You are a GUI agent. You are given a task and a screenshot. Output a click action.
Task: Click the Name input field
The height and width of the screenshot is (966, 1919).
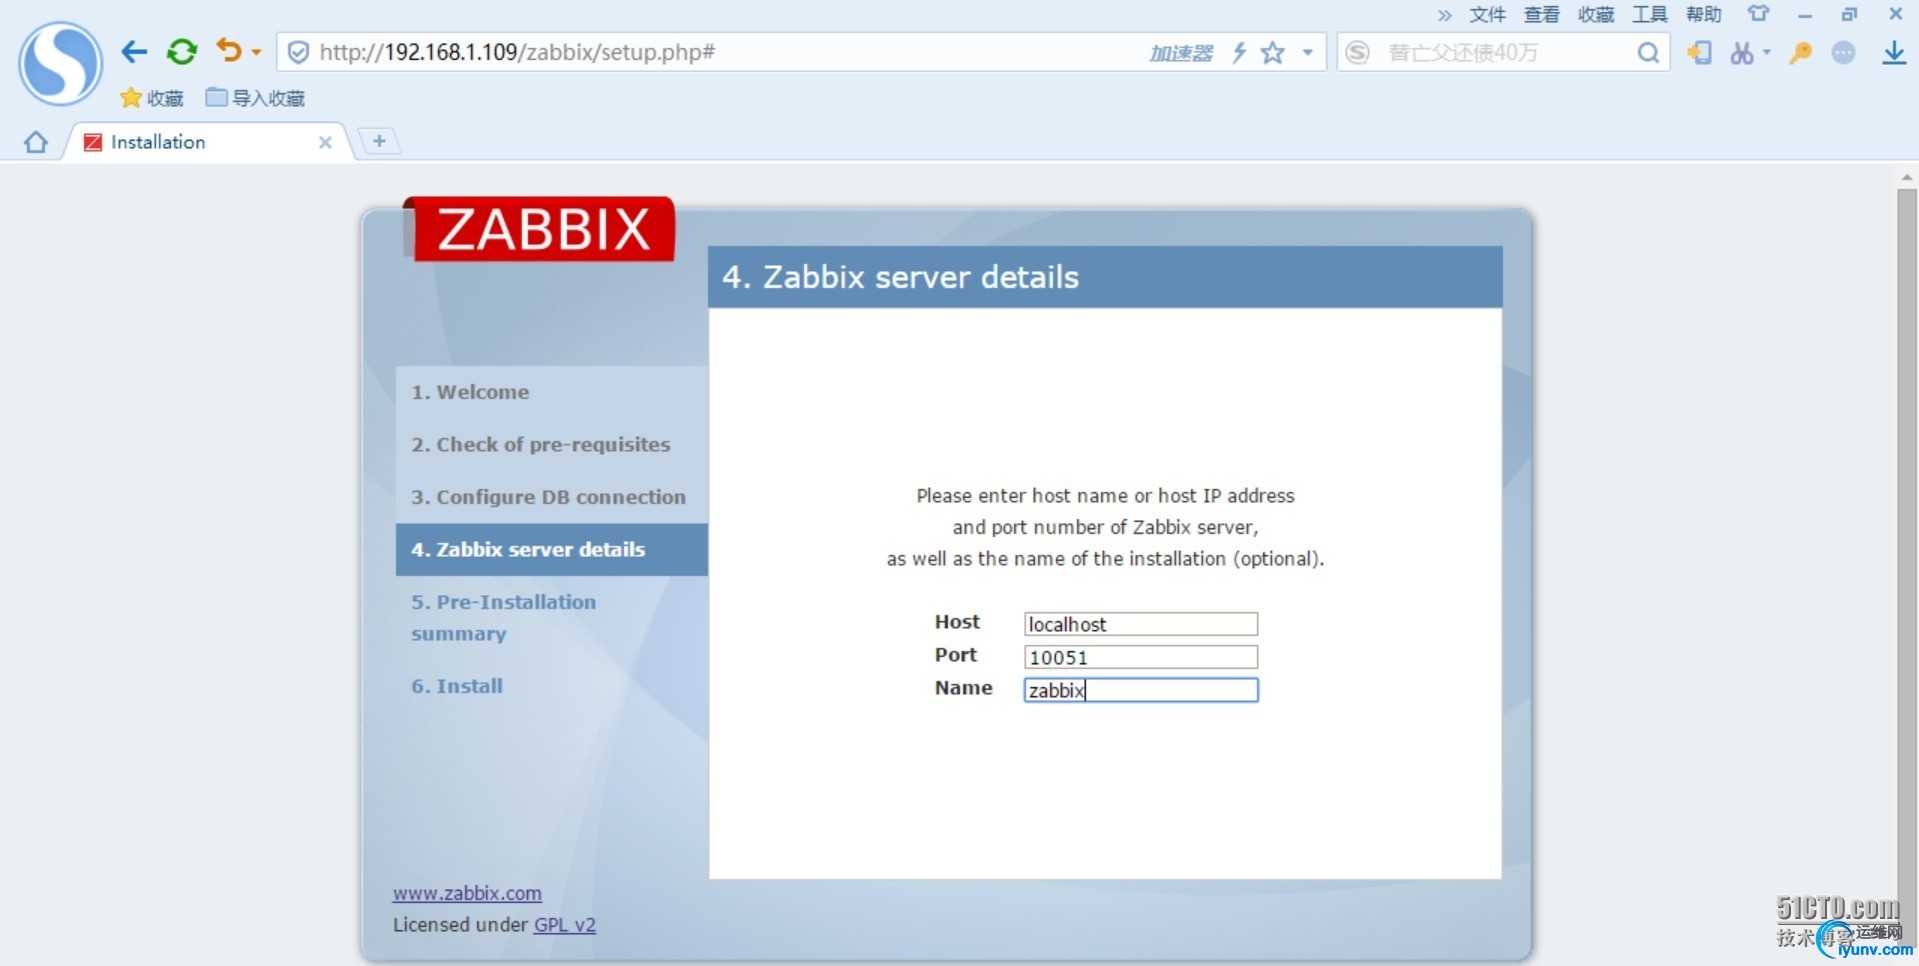1140,690
